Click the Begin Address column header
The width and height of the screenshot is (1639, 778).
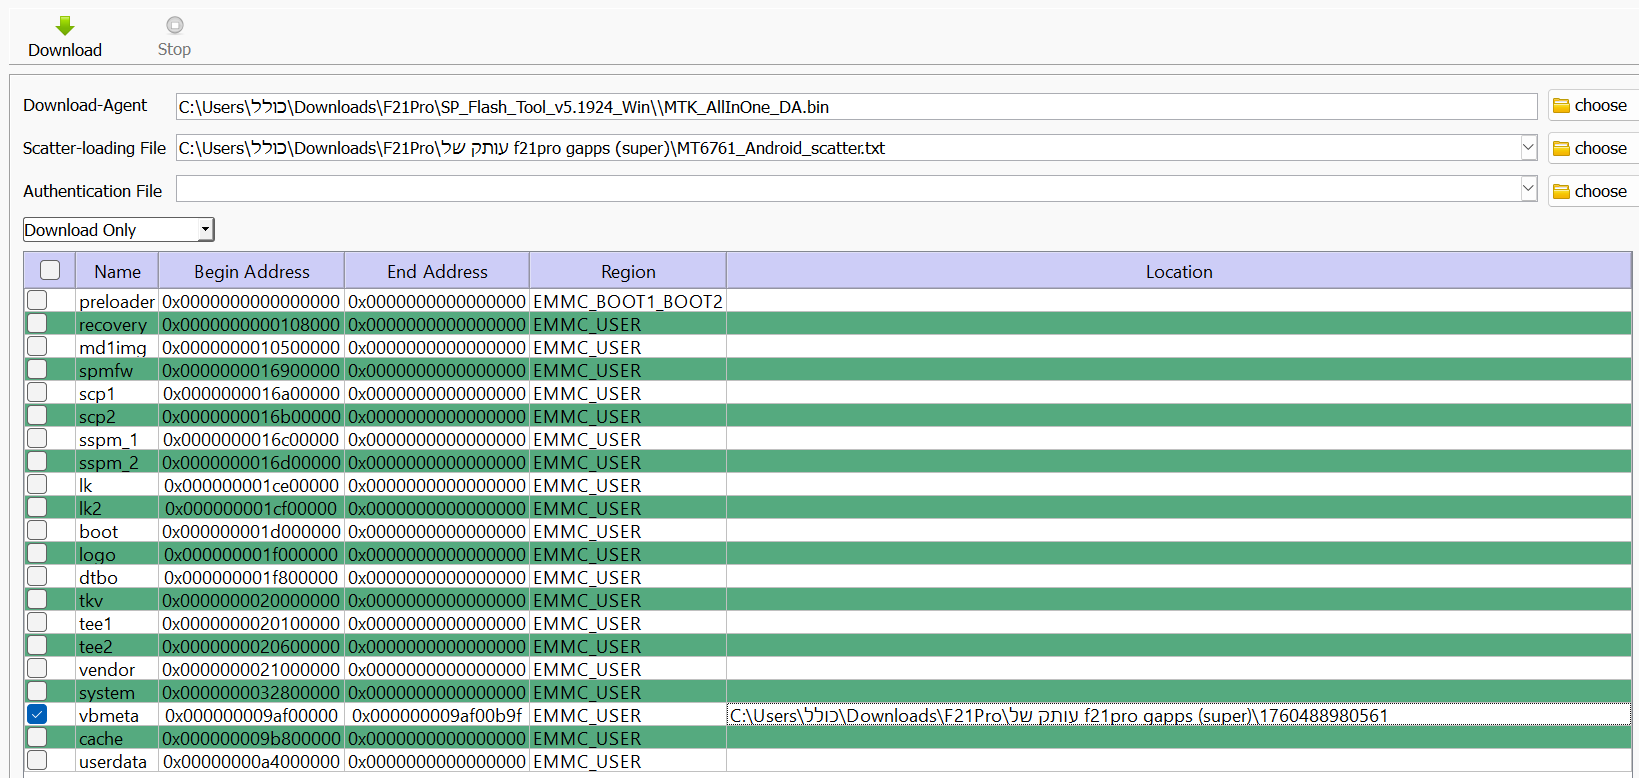click(251, 271)
